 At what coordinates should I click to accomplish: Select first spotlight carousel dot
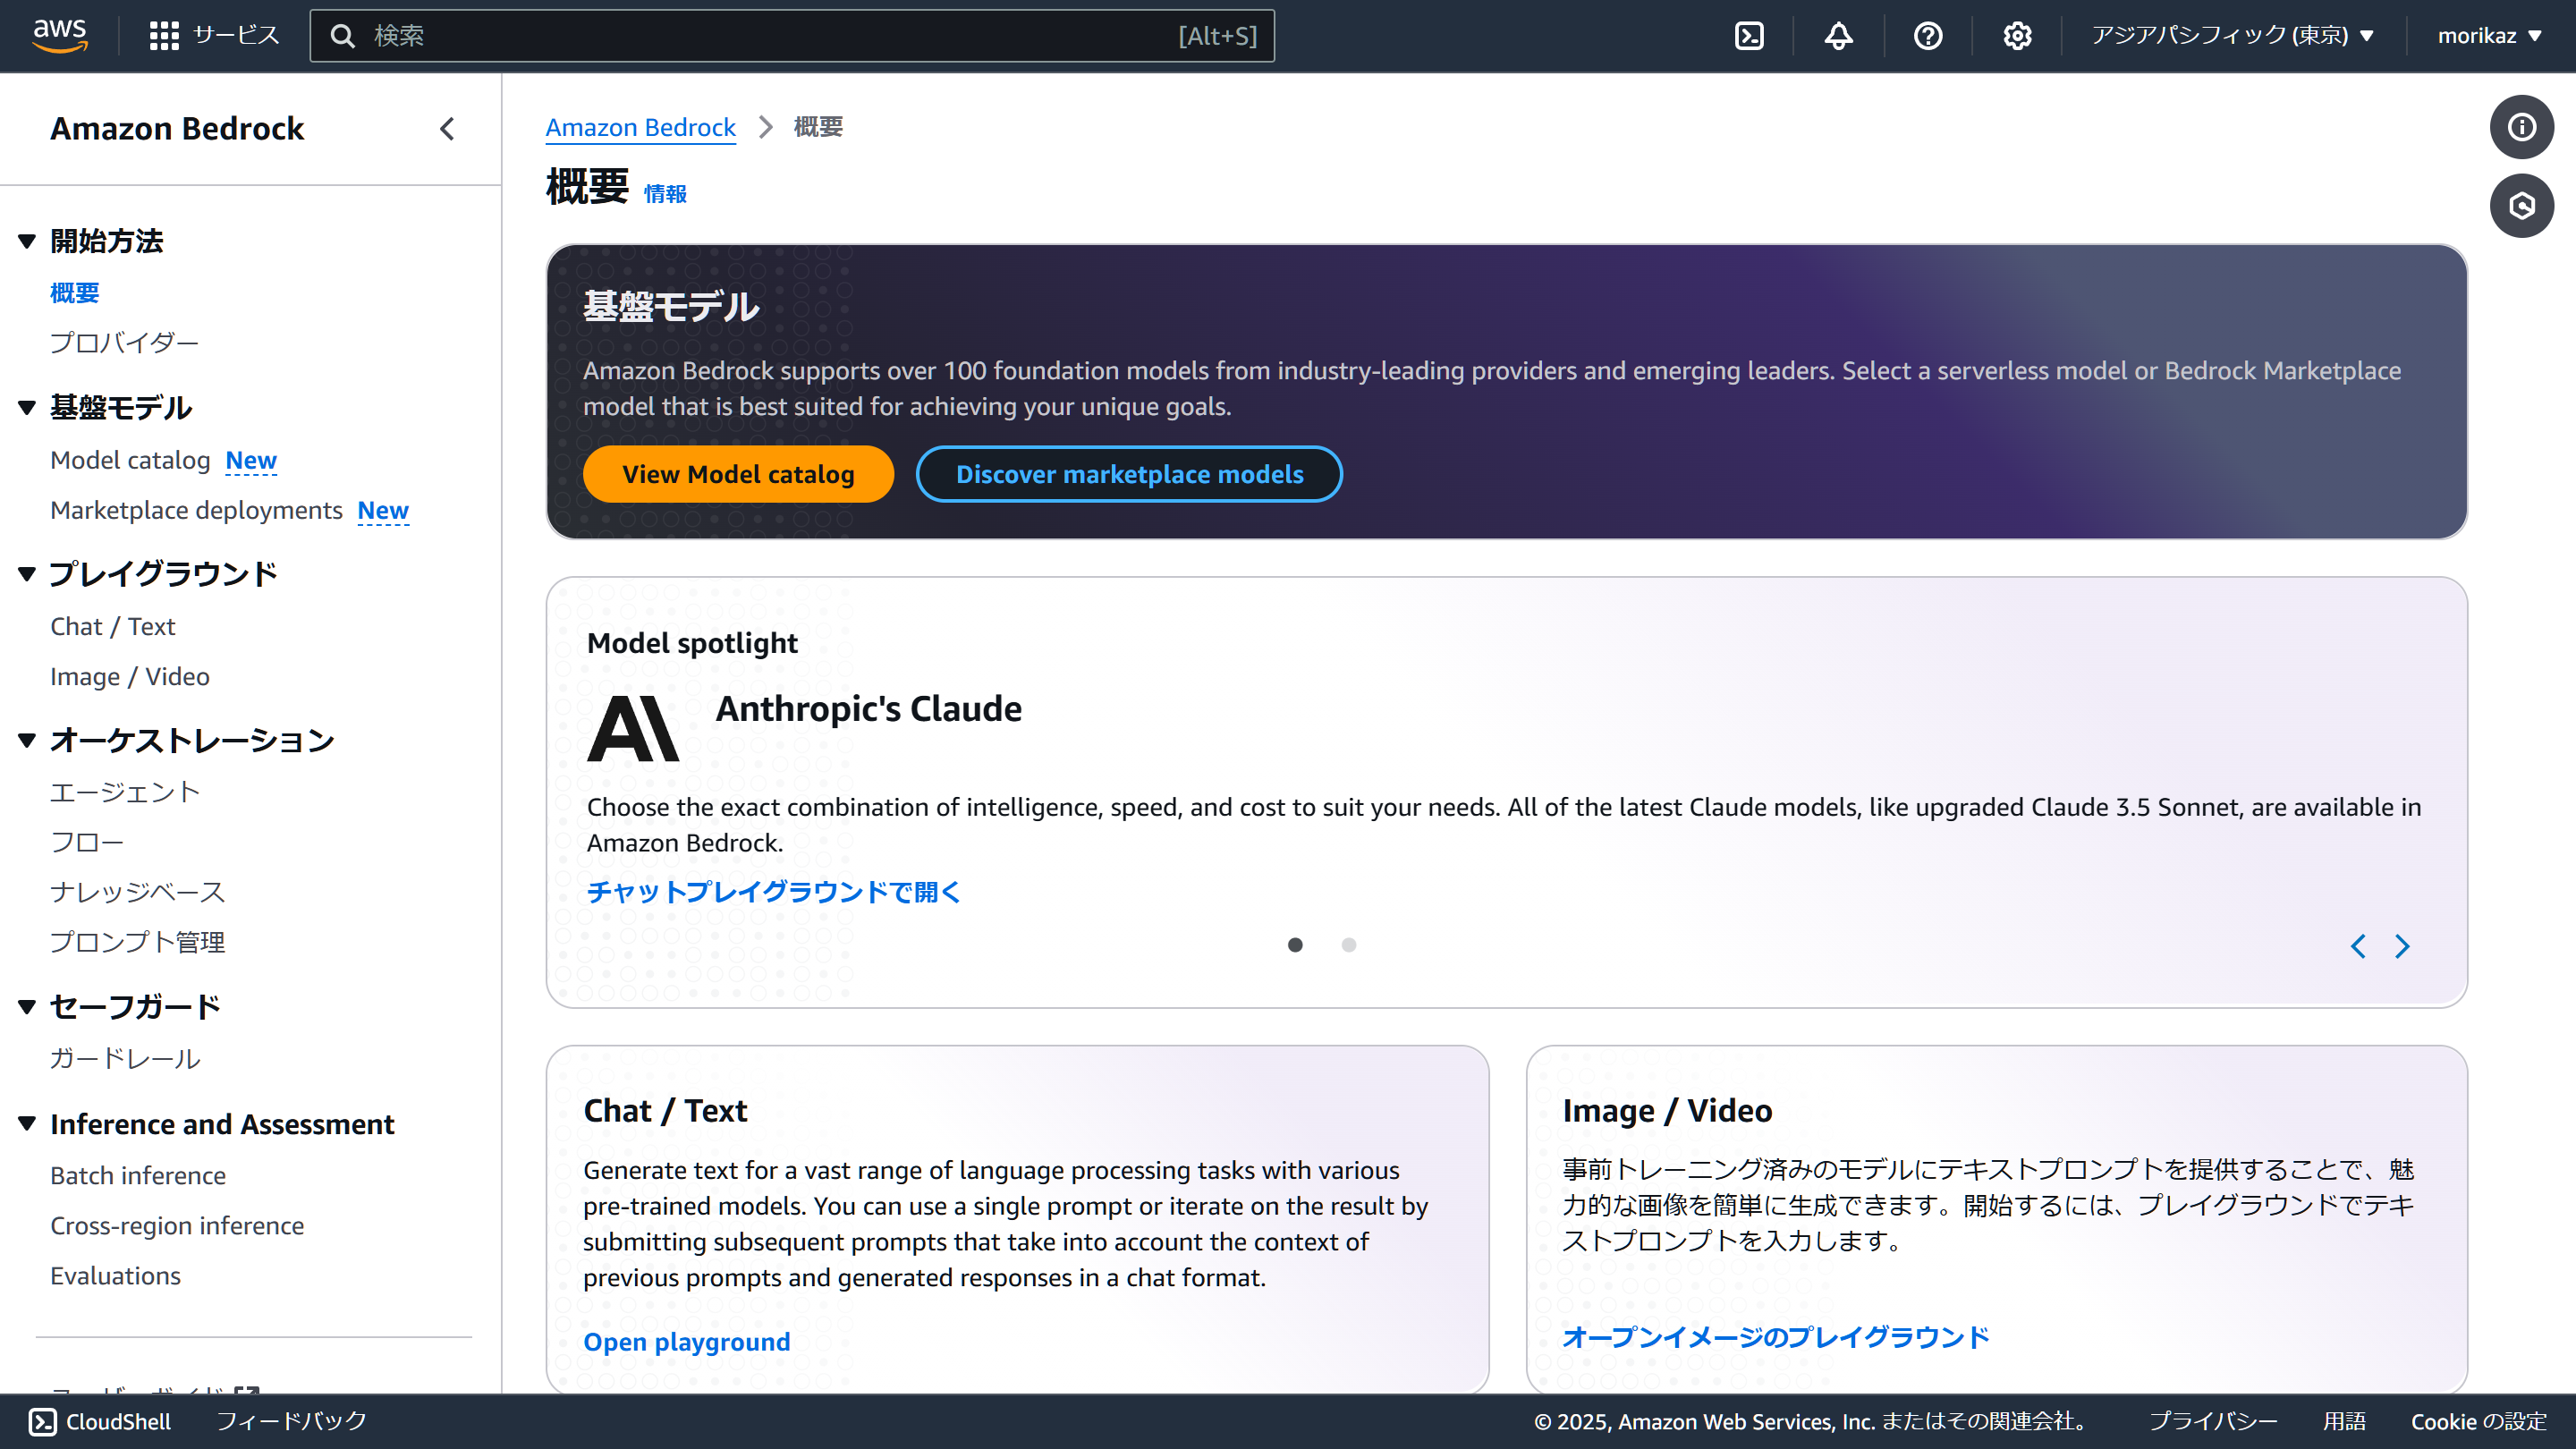1295,945
